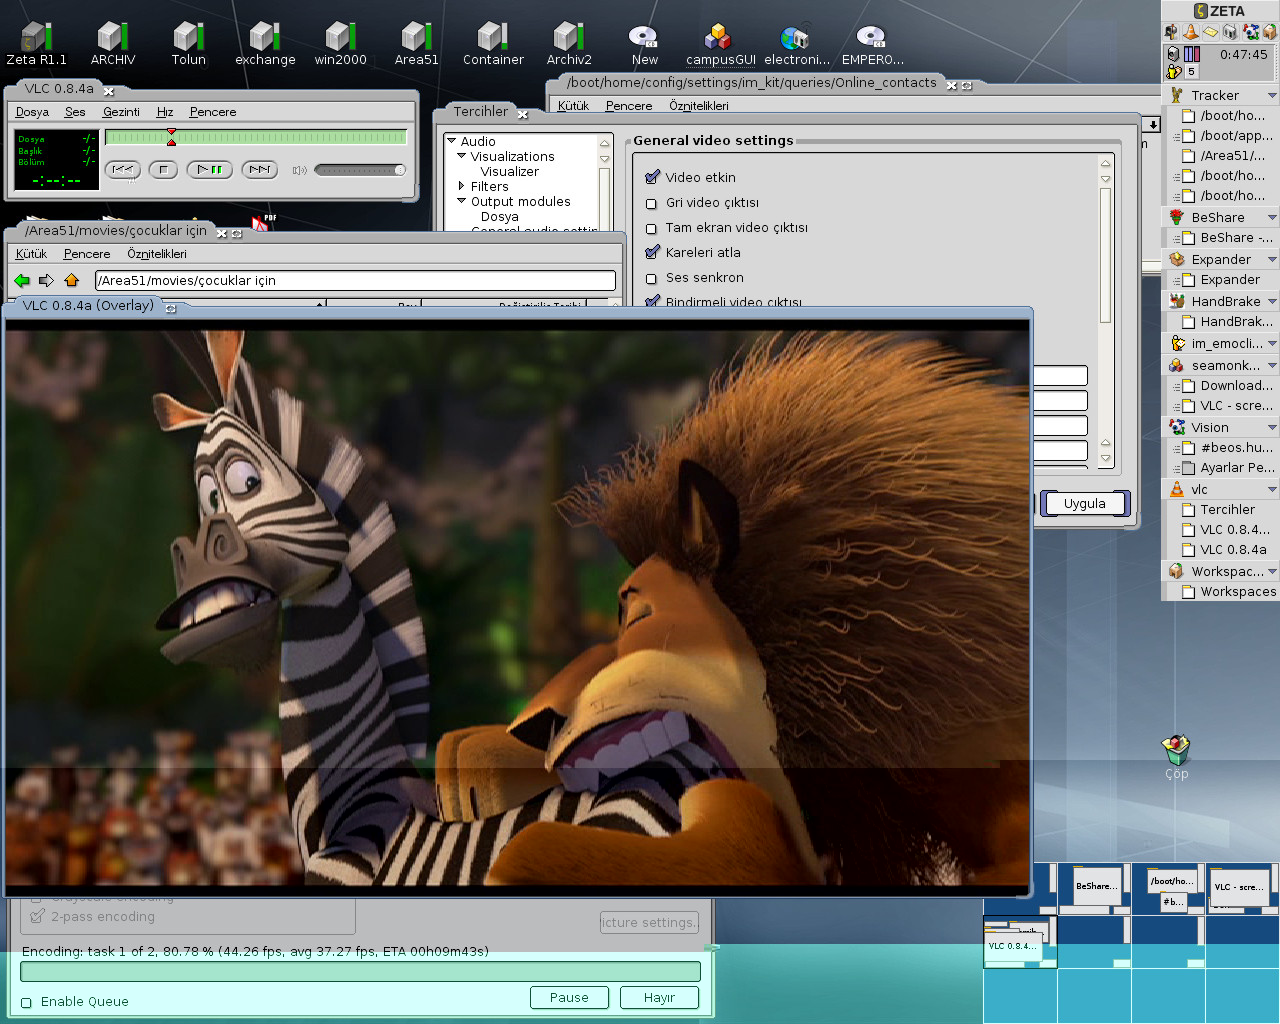This screenshot has width=1280, height=1024.
Task: Toggle the Video etkin checkbox
Action: click(x=652, y=177)
